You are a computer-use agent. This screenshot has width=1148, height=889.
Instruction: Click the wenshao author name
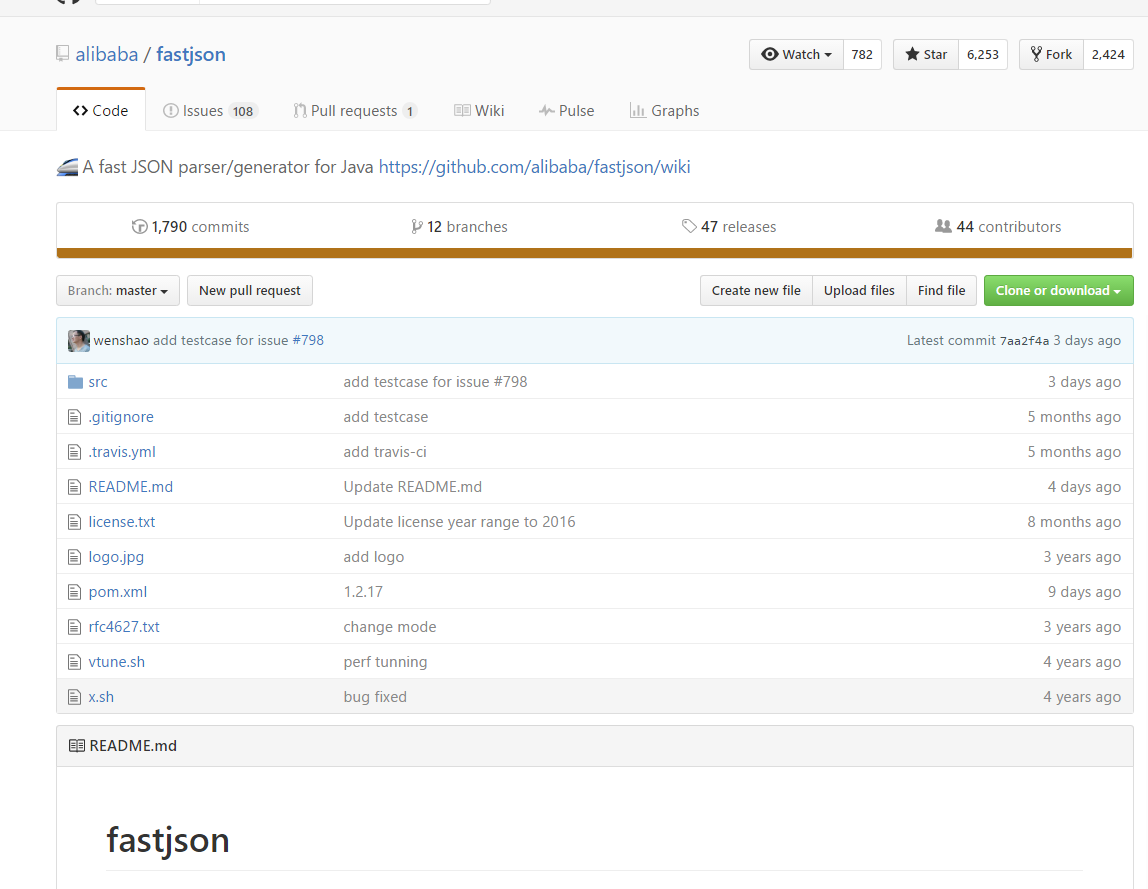coord(121,341)
